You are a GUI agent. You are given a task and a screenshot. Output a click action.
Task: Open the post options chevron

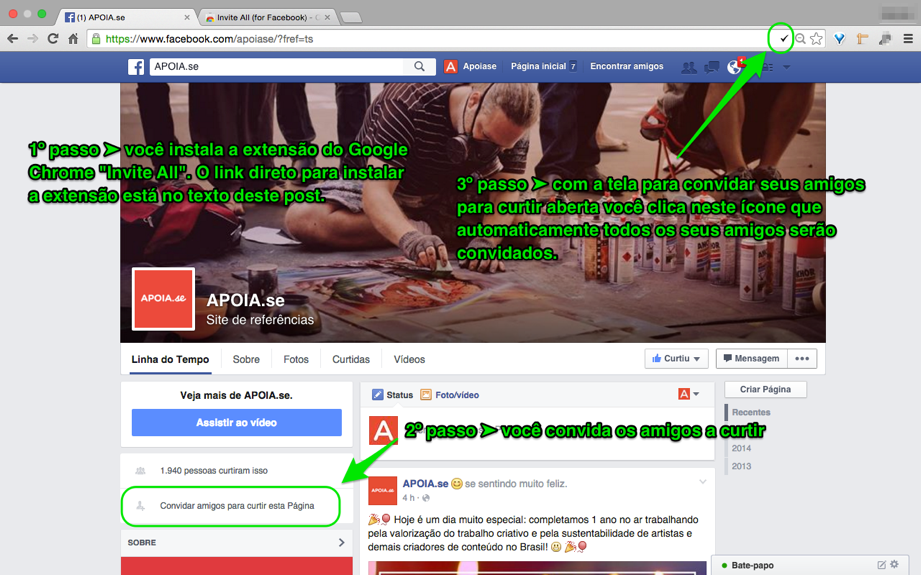702,482
